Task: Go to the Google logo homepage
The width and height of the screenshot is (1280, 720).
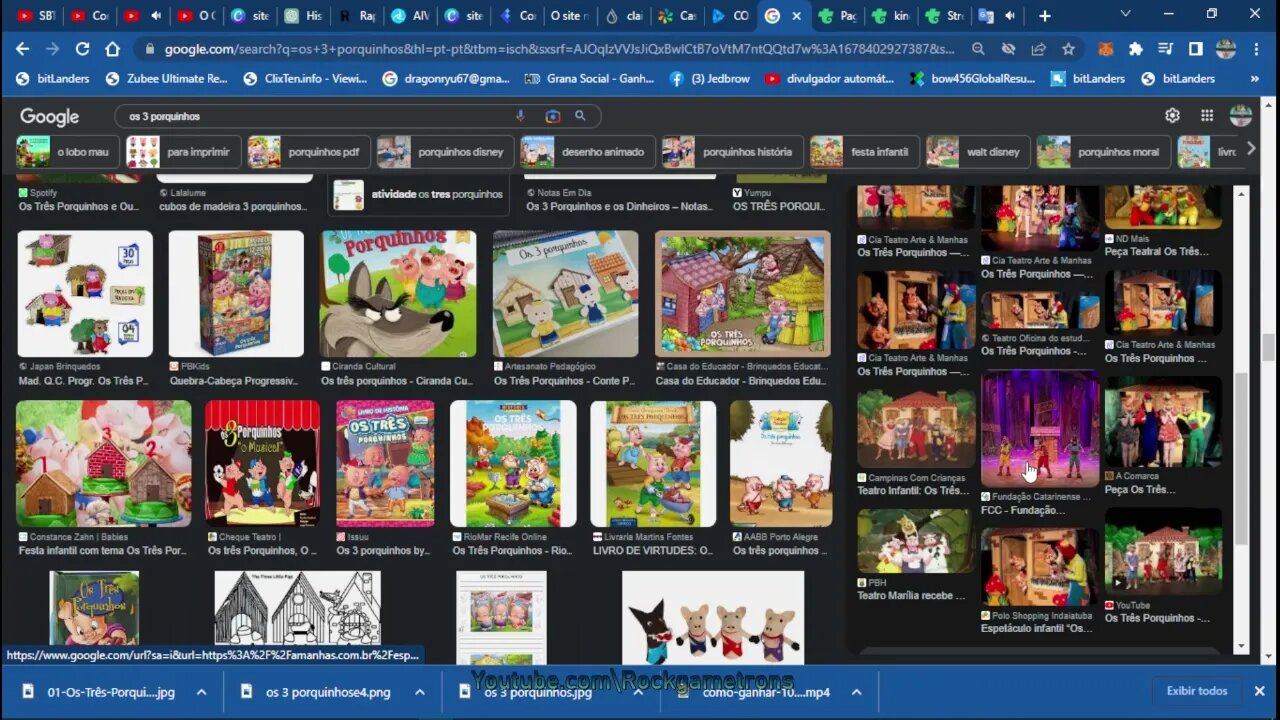Action: (49, 117)
